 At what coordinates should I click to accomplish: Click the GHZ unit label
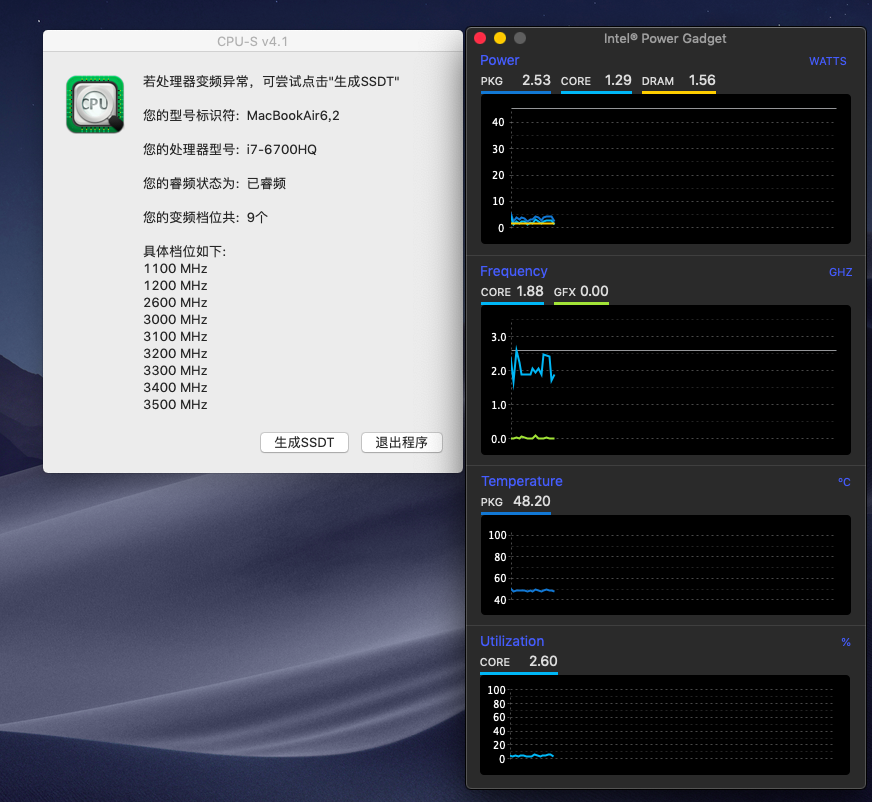[840, 272]
